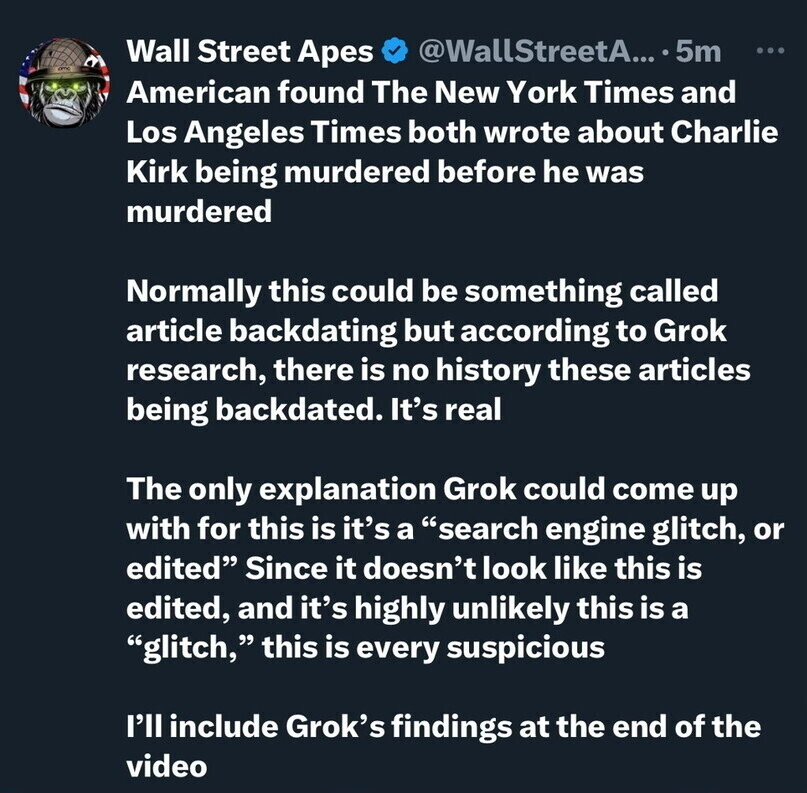Click the blue verified checkmark badge
The image size is (807, 793).
tap(395, 51)
